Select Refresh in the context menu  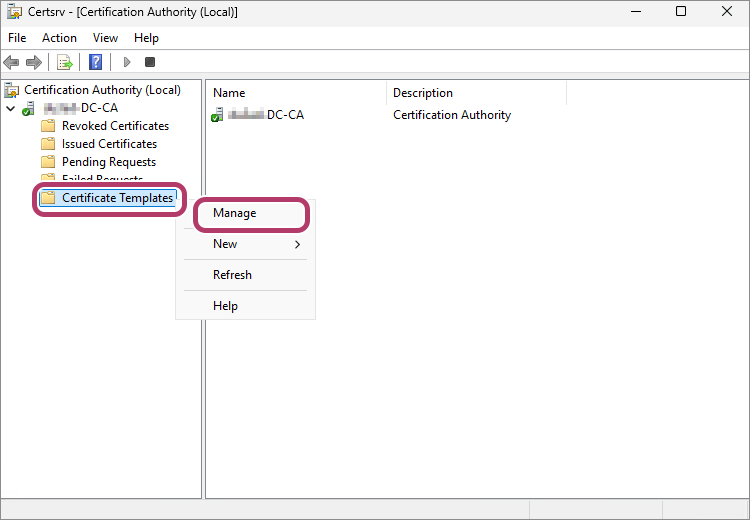pyautogui.click(x=232, y=275)
